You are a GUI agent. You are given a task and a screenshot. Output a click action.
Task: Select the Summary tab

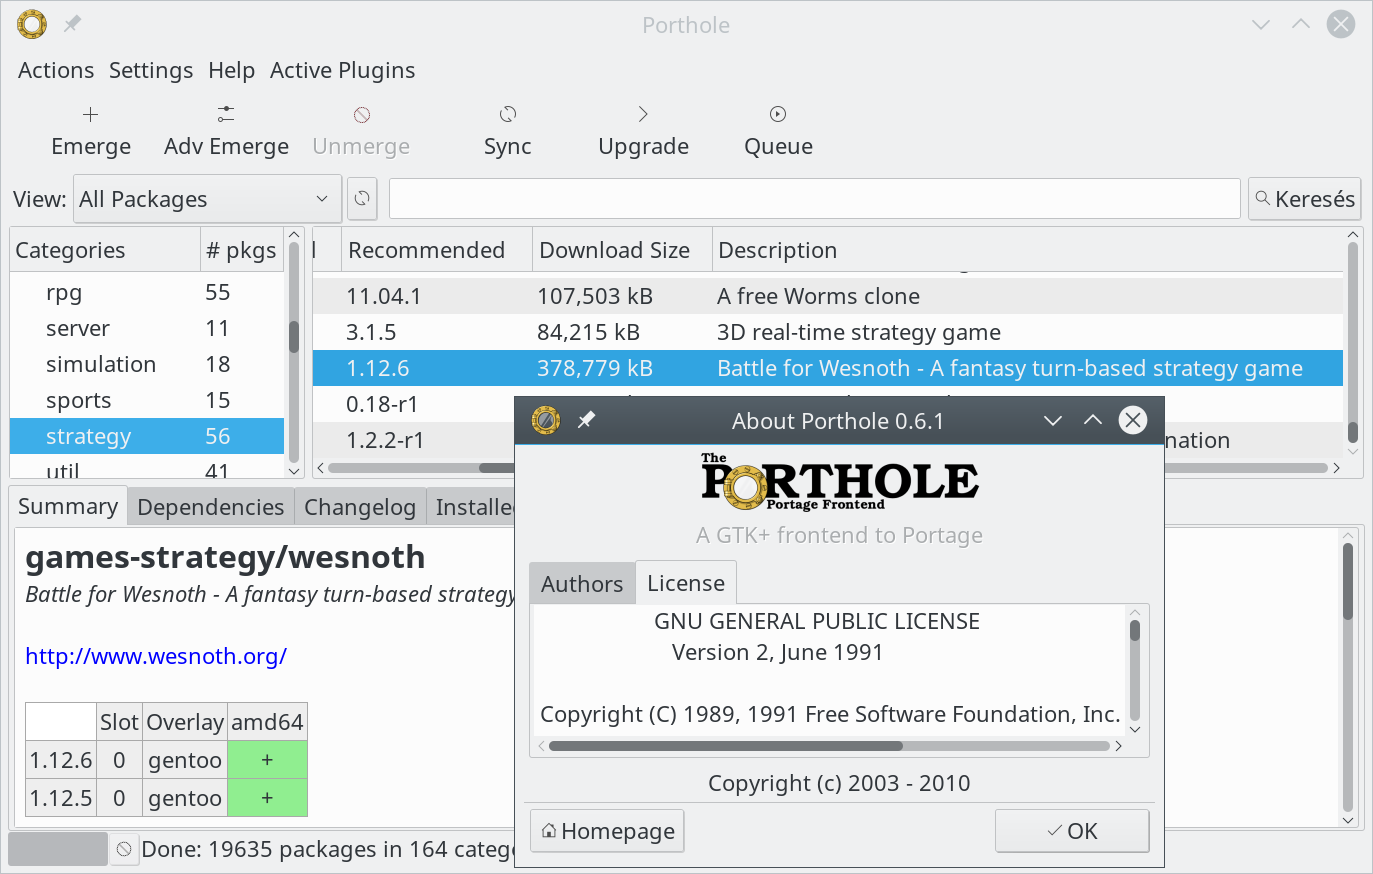tap(68, 506)
